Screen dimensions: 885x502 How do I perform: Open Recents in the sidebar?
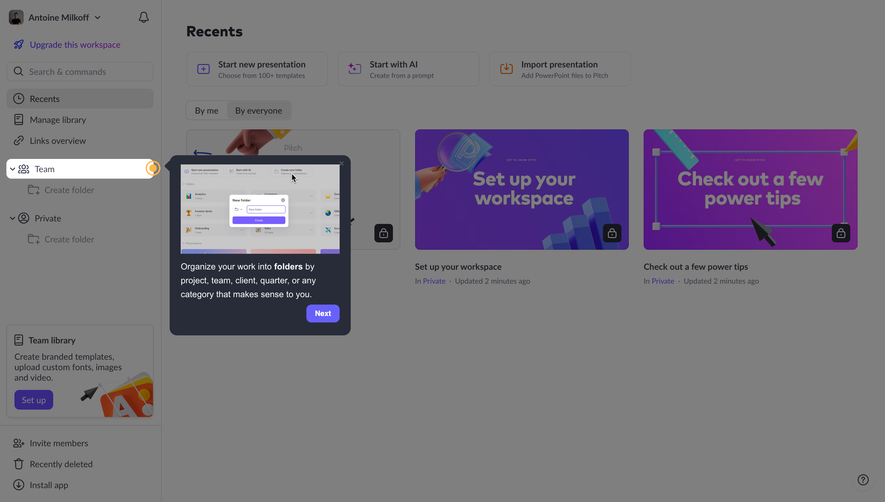(x=80, y=99)
